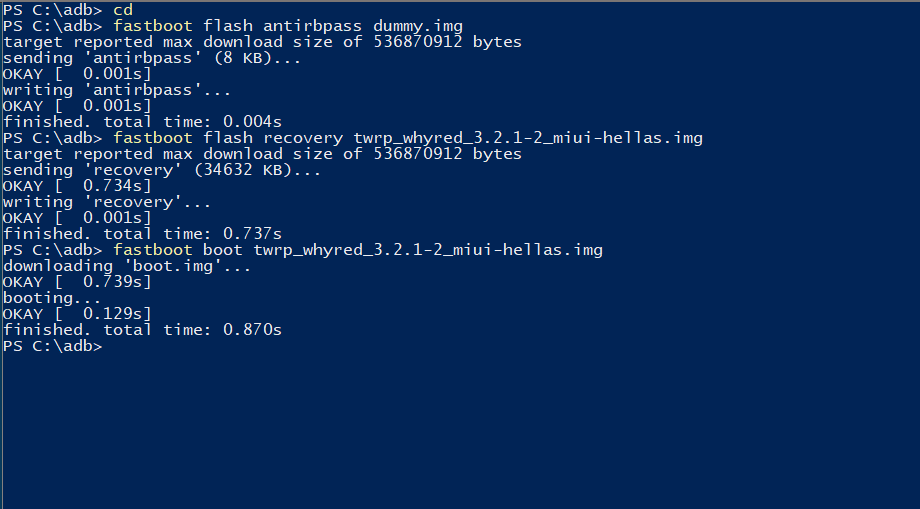Image resolution: width=920 pixels, height=509 pixels.
Task: Click the "writing 'recovery'..." output line
Action: point(107,201)
